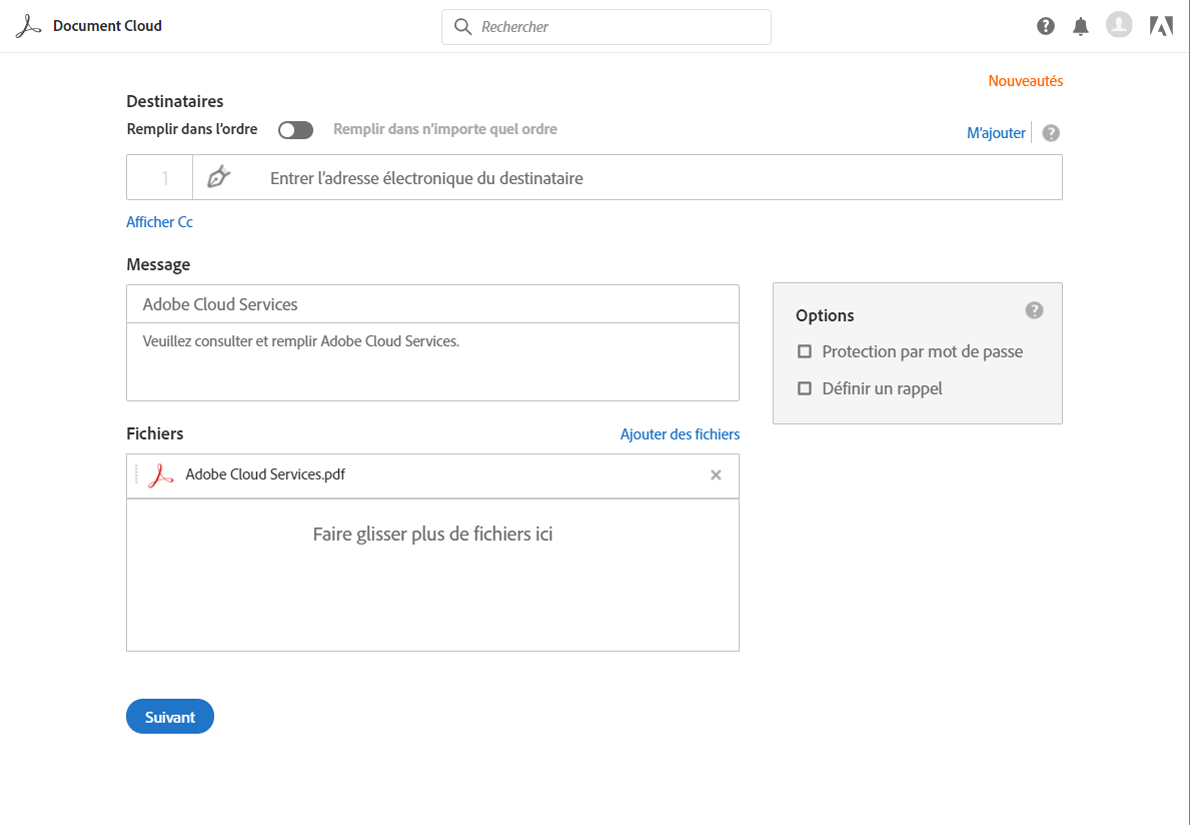Click the Options help question mark
Screen dimensions: 1190x825
[x=1034, y=310]
